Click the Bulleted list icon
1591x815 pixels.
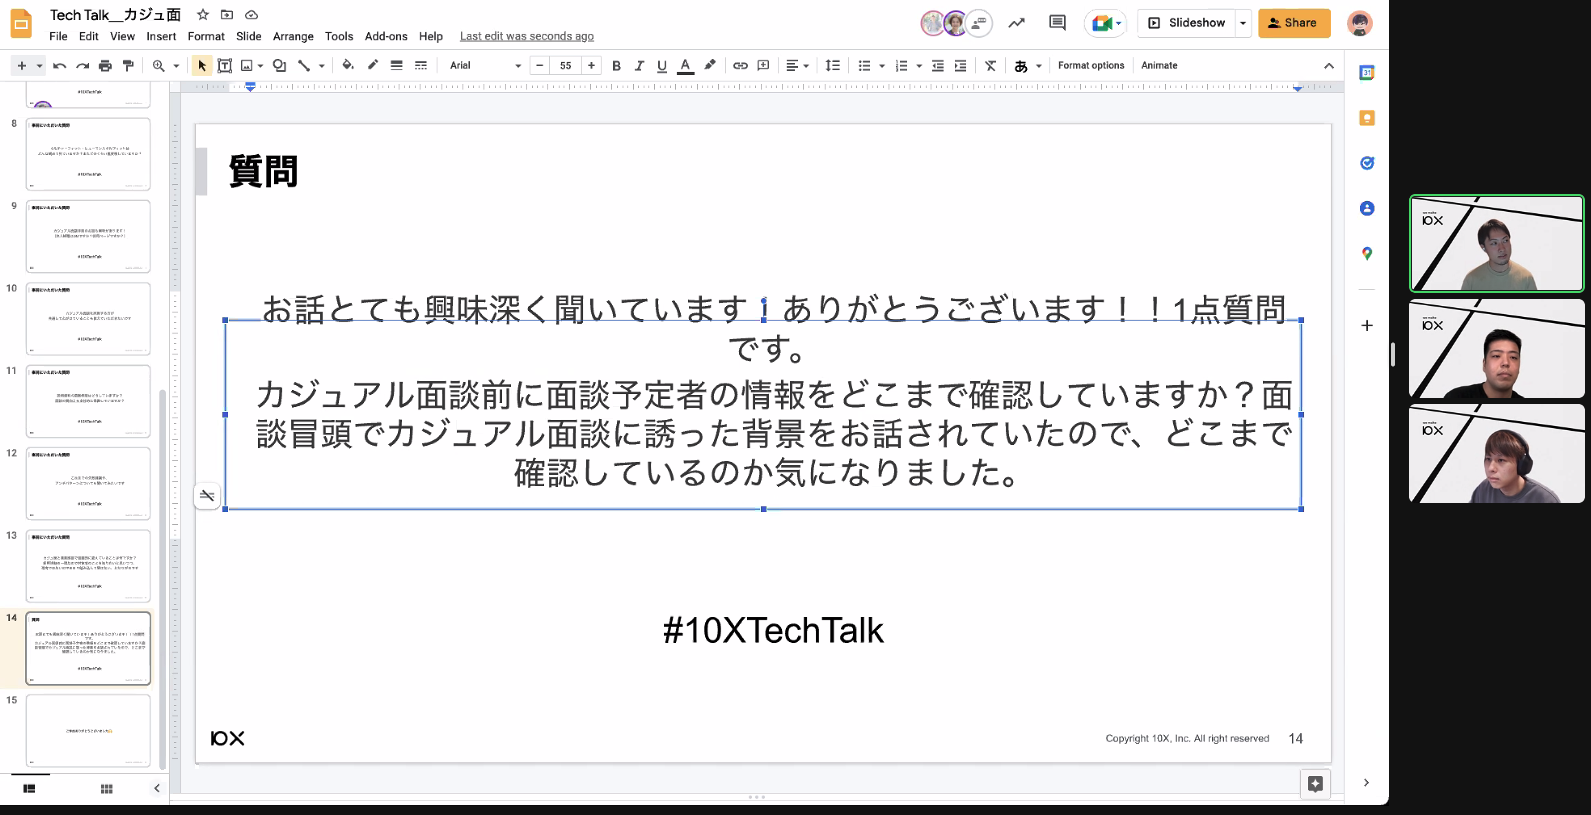(x=864, y=66)
